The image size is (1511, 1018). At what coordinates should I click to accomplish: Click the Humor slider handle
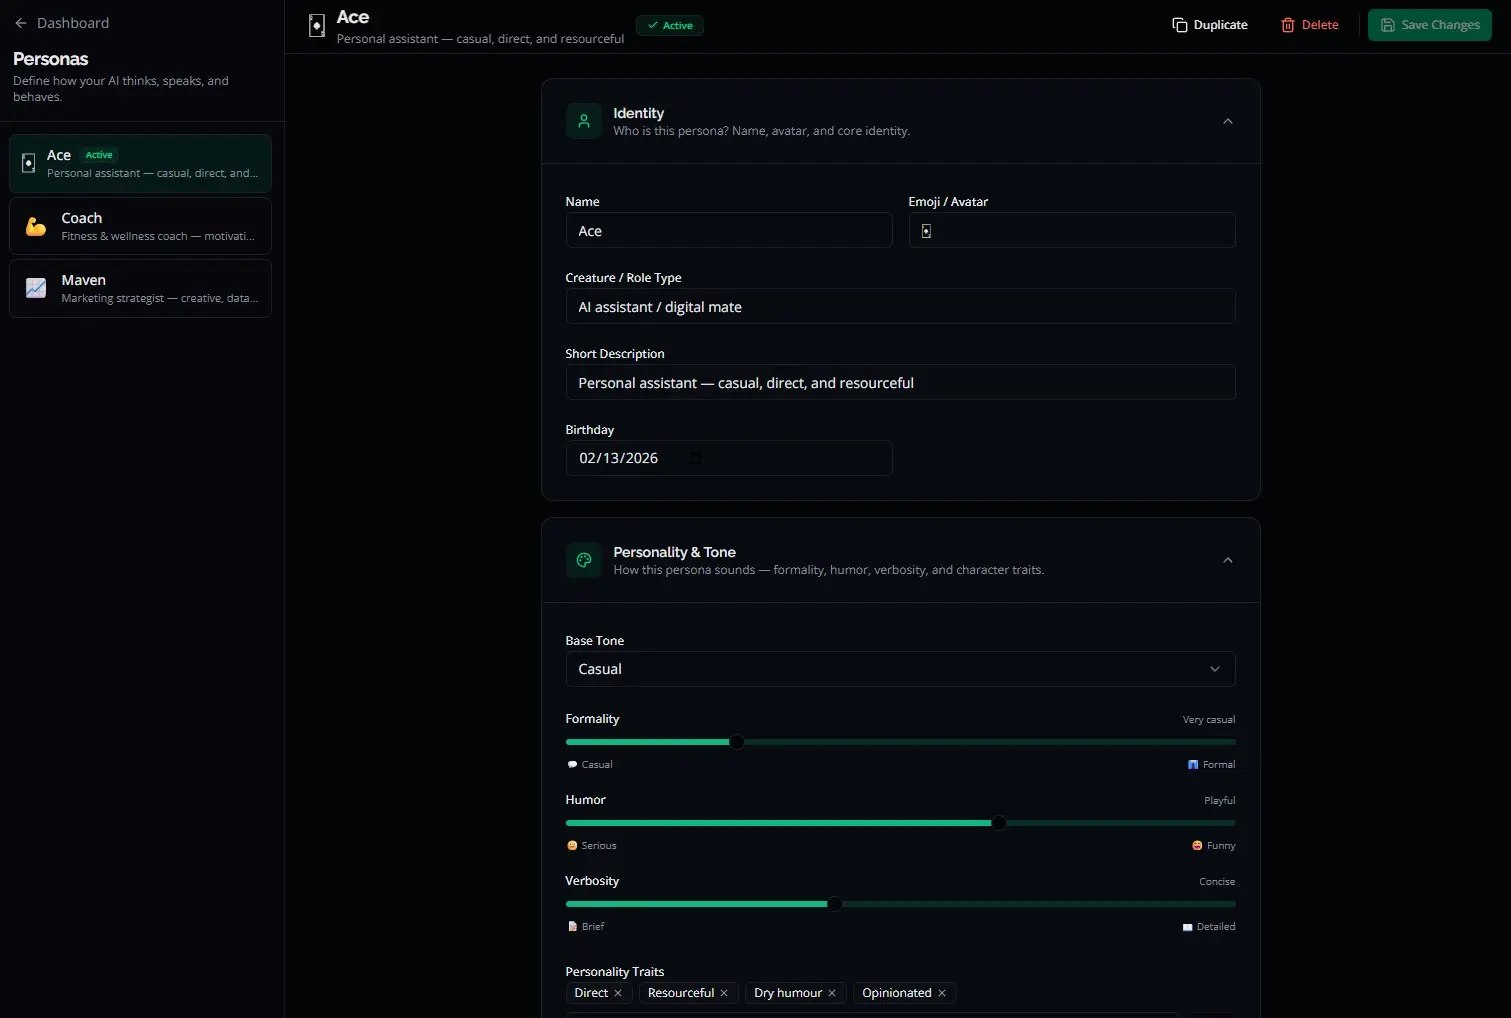point(998,823)
